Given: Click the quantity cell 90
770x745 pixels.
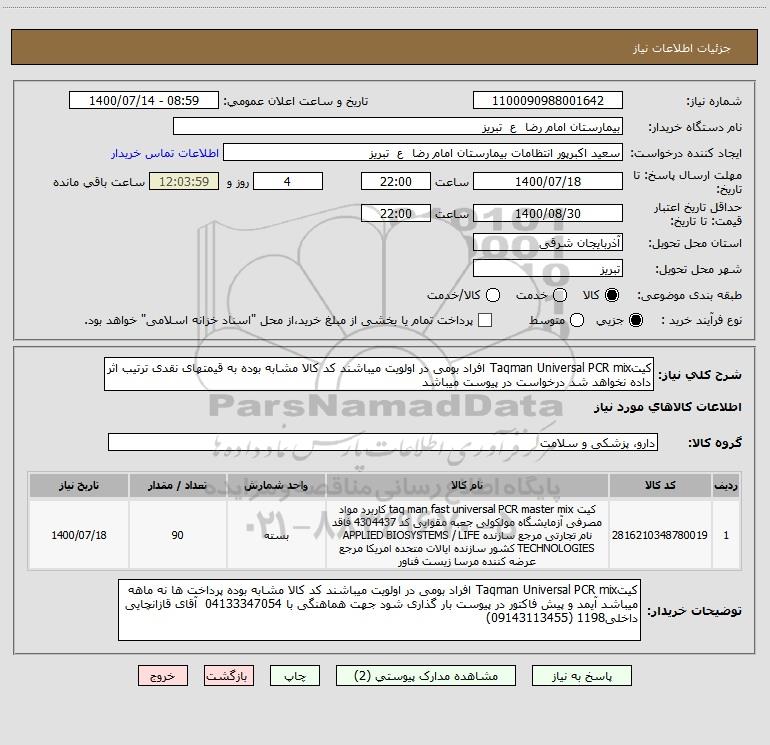Looking at the screenshot, I should click(x=178, y=535).
